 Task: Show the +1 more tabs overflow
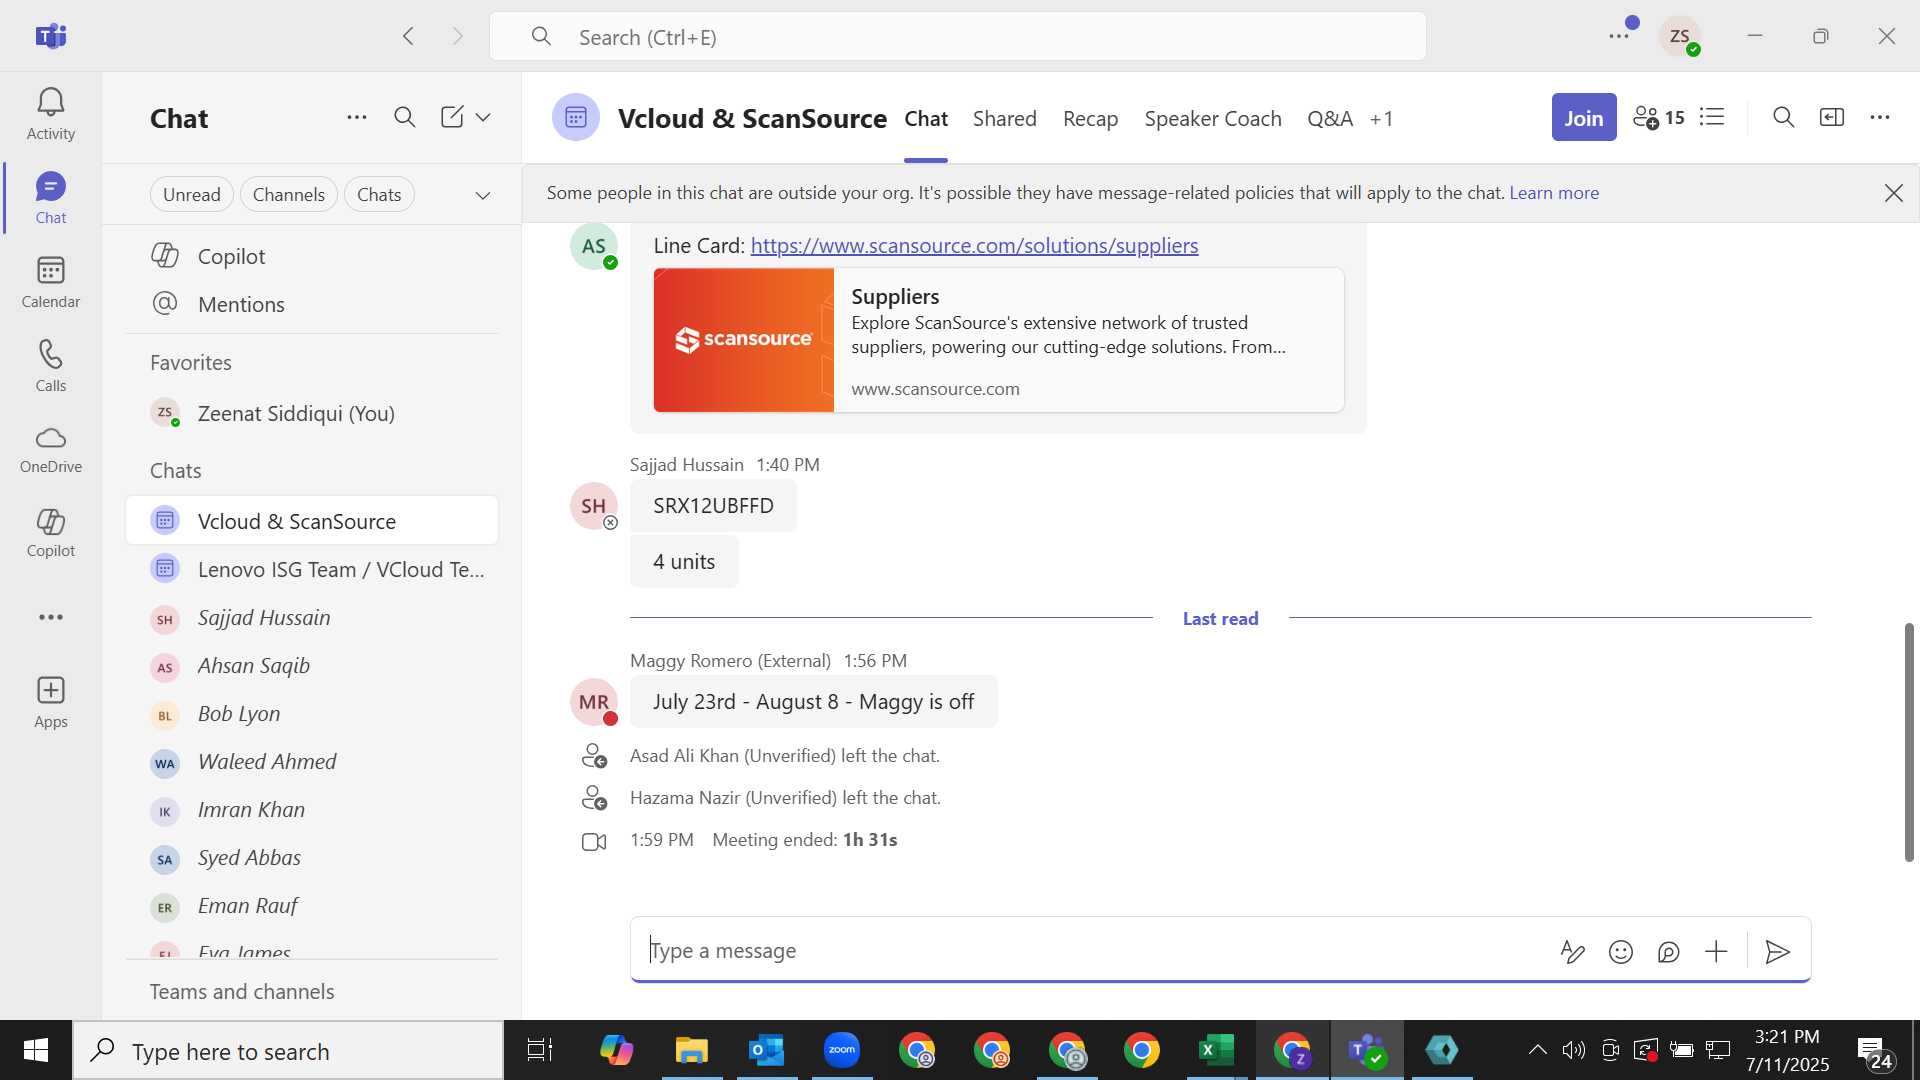click(1381, 119)
